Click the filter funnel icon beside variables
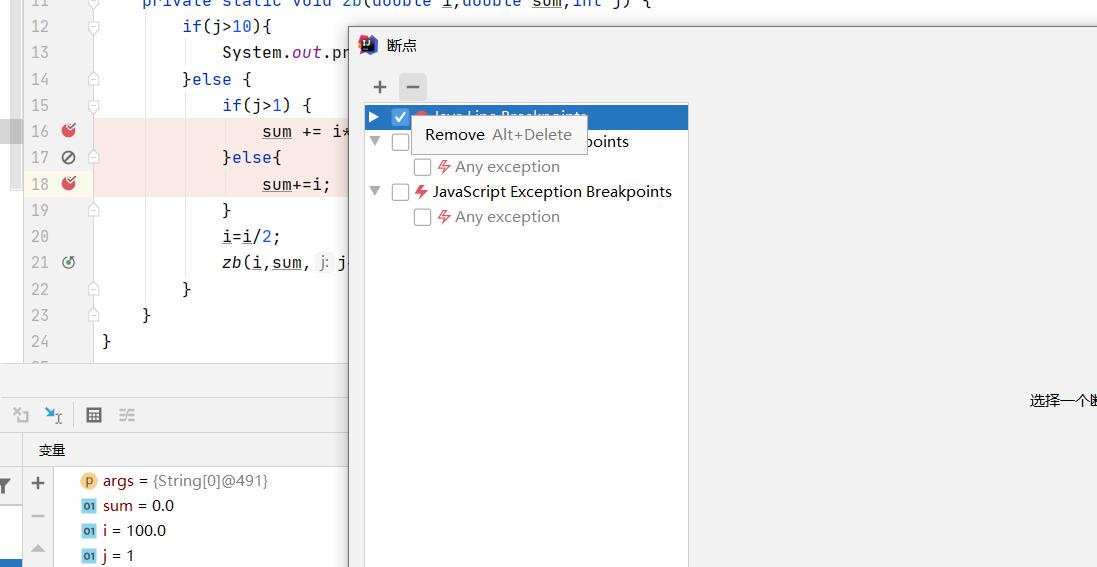The image size is (1097, 567). (x=5, y=486)
